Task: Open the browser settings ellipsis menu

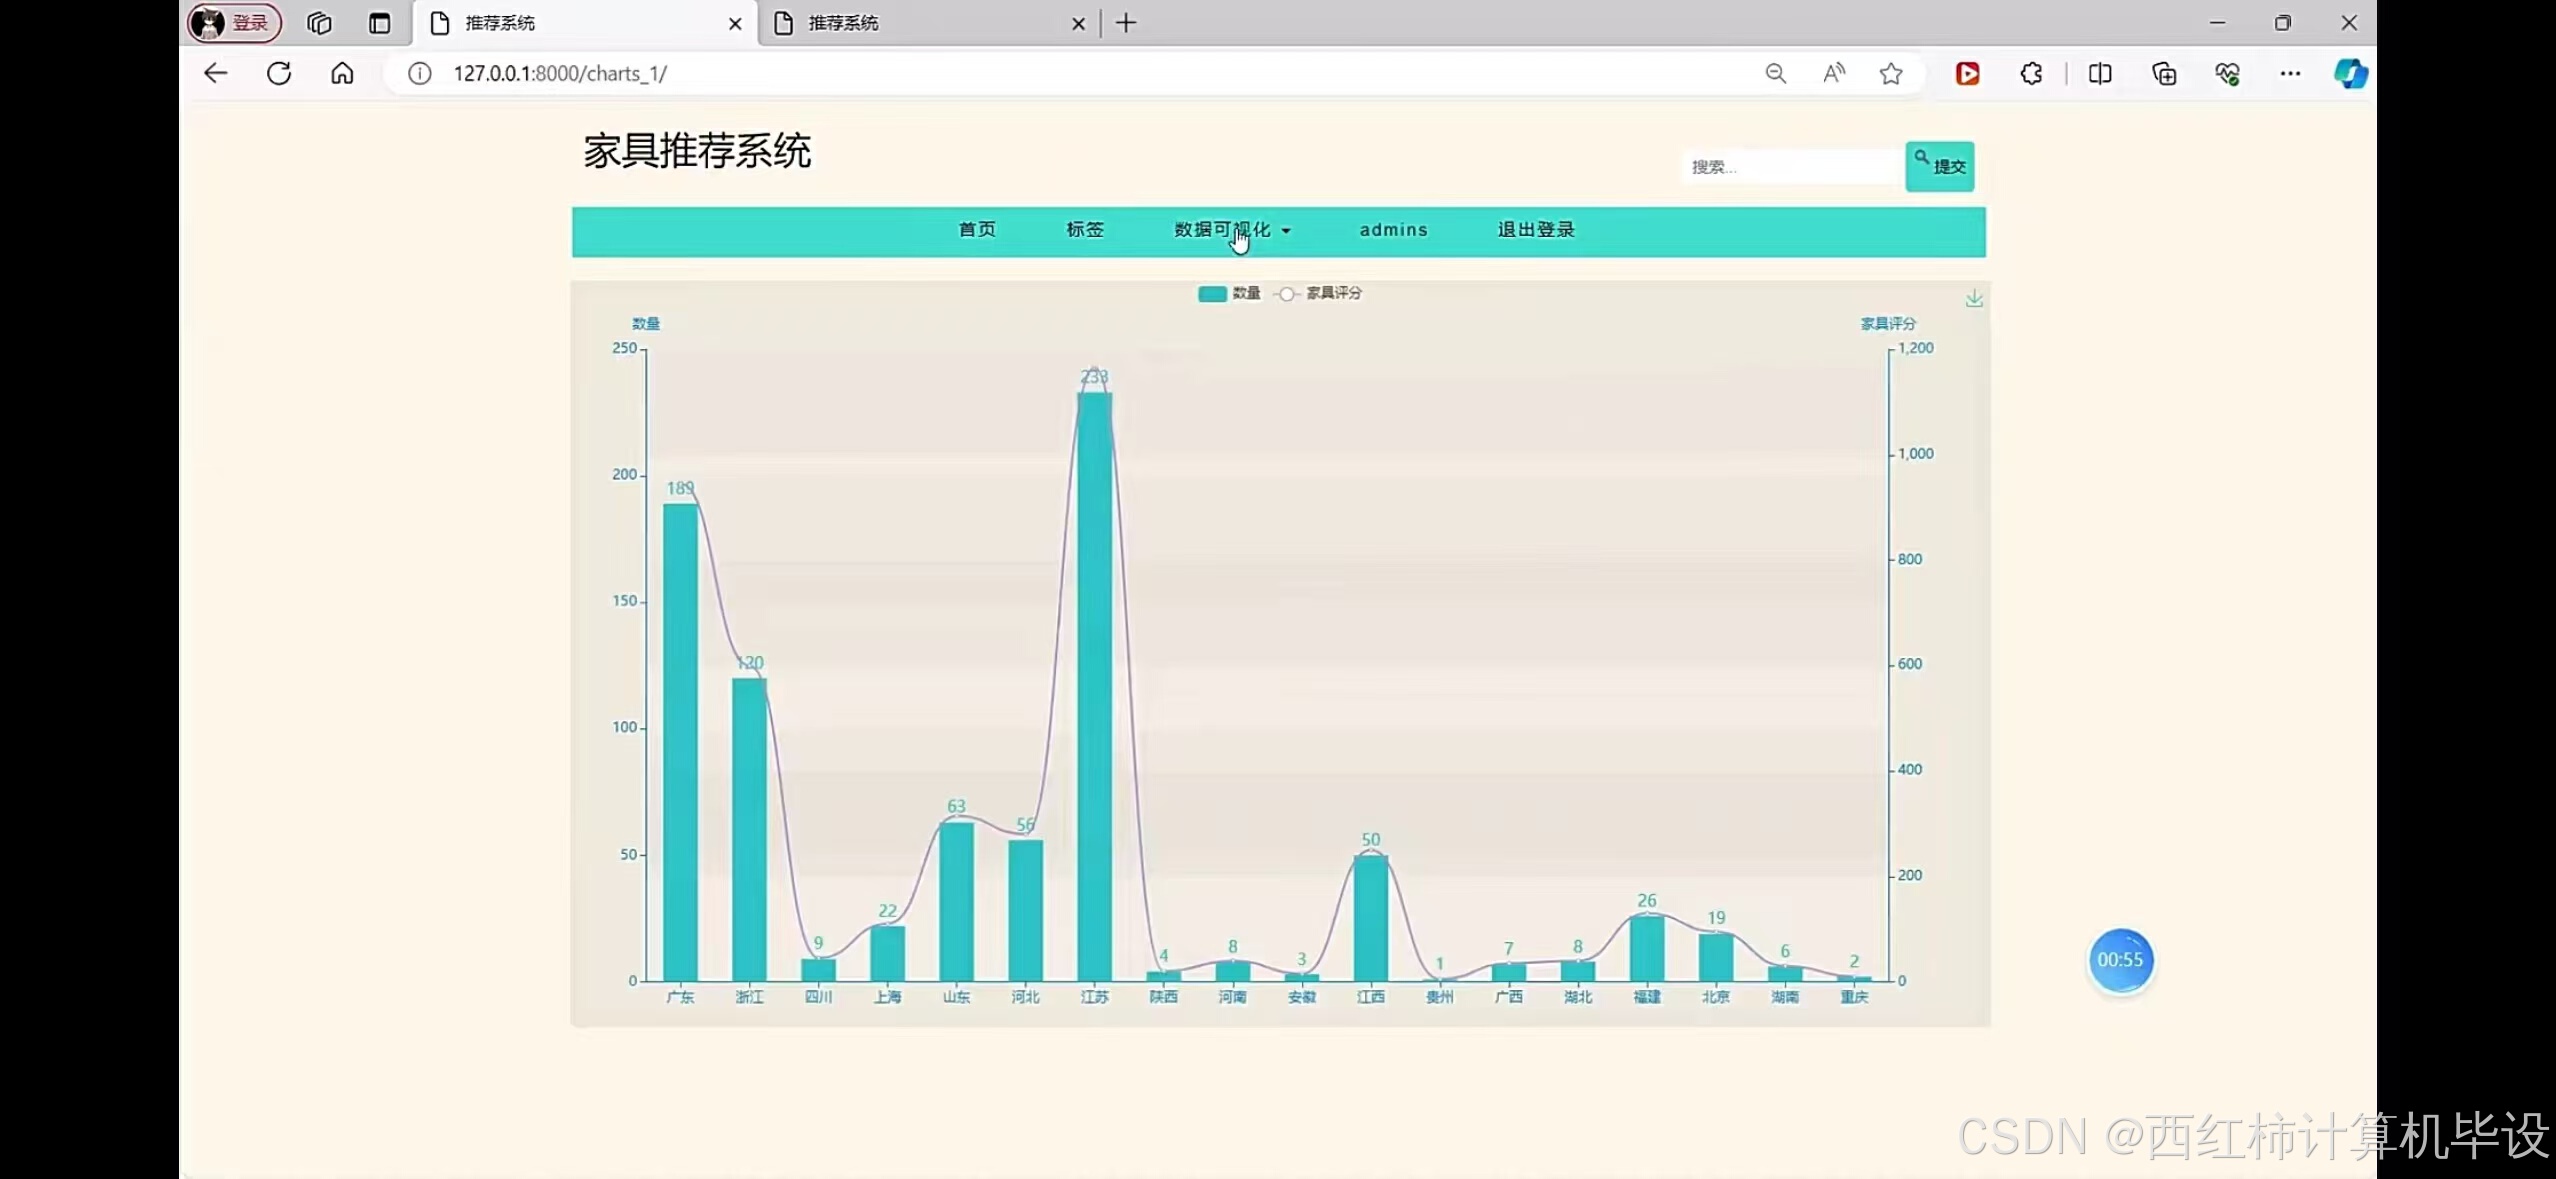Action: coord(2291,73)
